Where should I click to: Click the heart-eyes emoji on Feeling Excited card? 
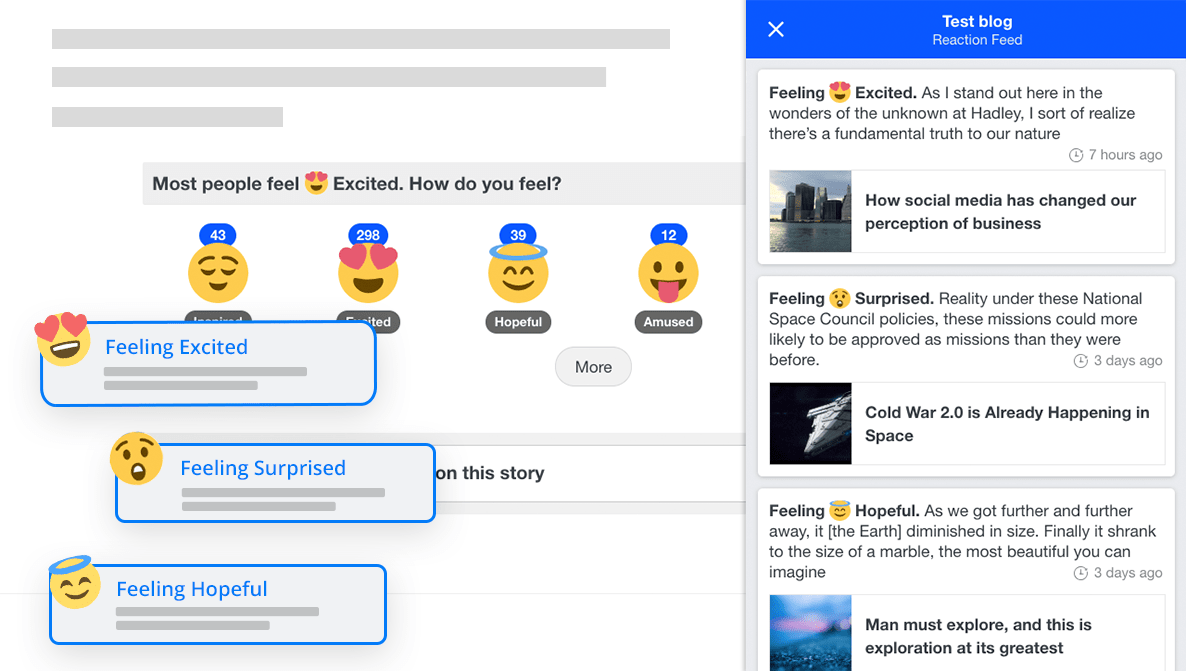click(x=63, y=339)
